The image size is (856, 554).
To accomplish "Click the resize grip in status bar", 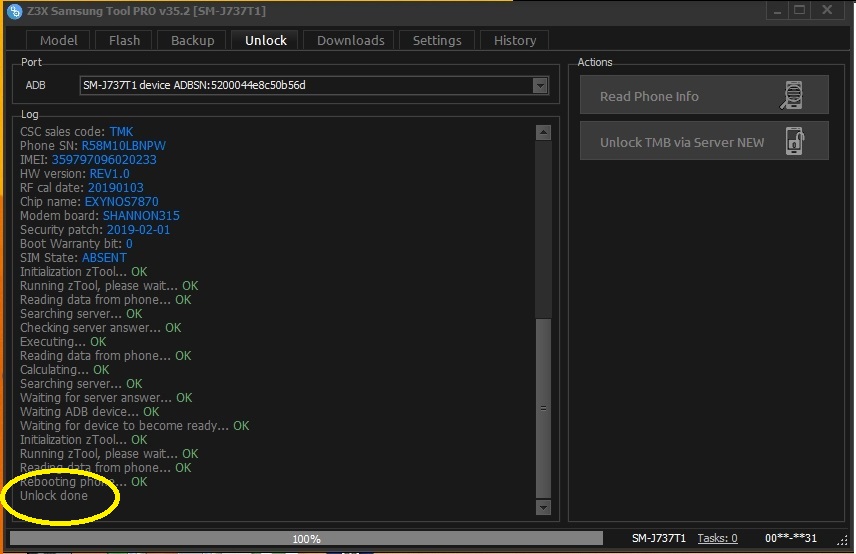I will coord(843,539).
